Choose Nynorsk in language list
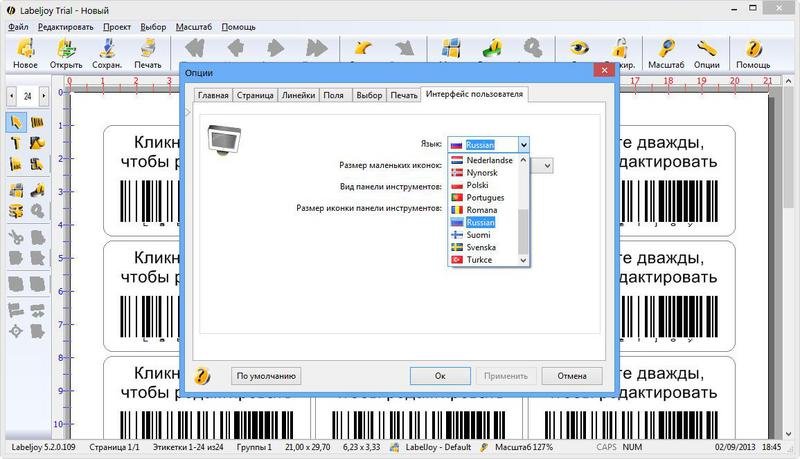800x459 pixels. 484,172
